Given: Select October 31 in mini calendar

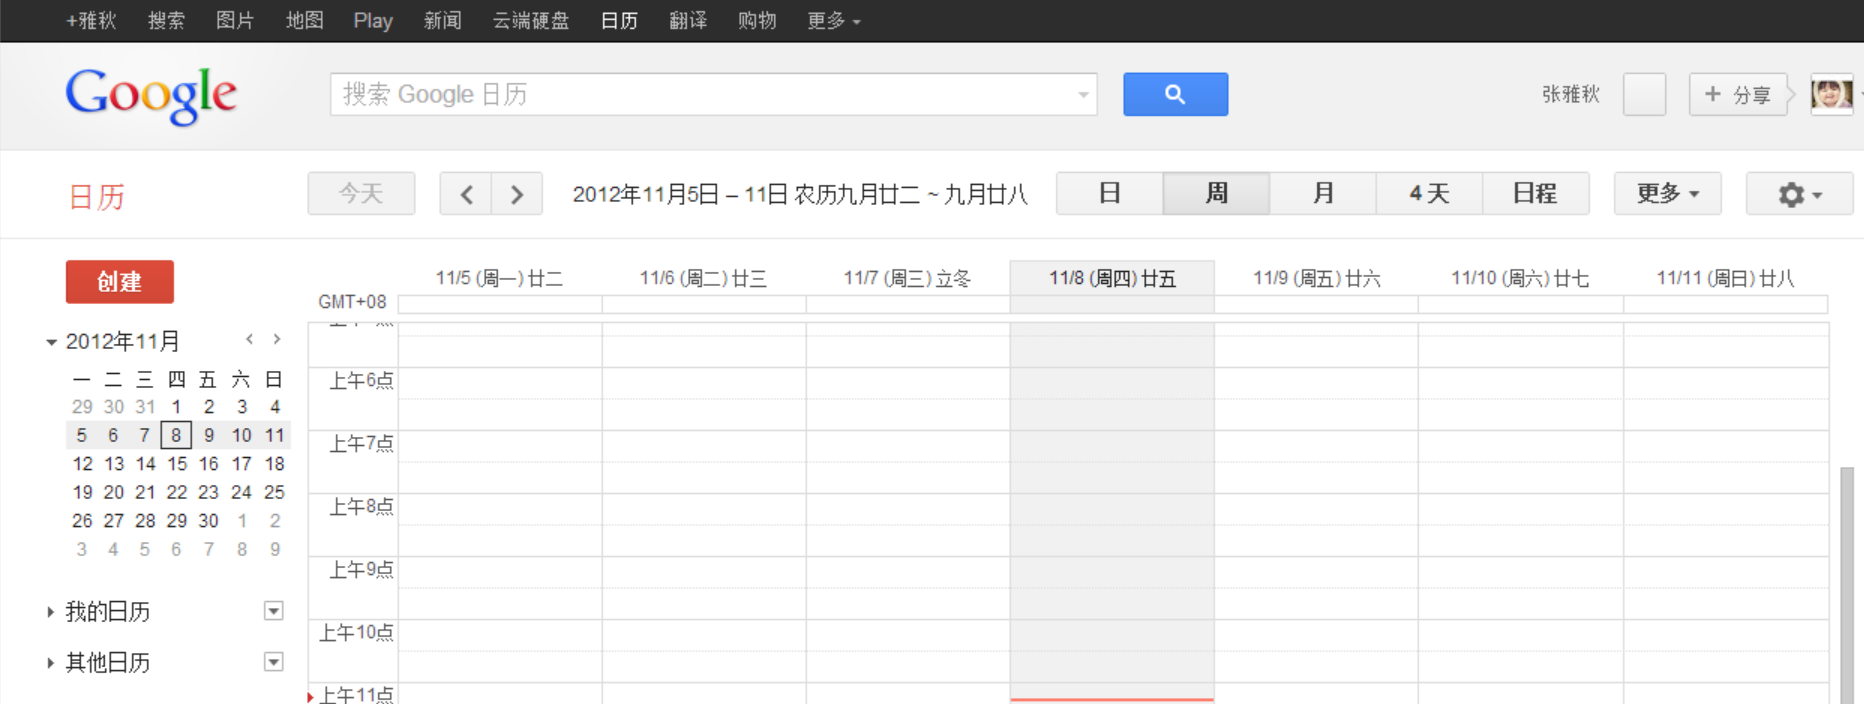Looking at the screenshot, I should click(145, 407).
